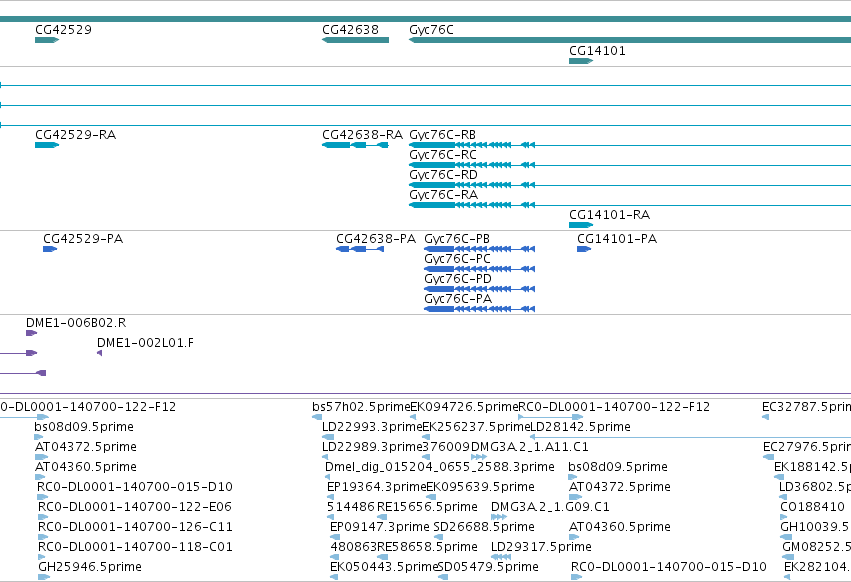Select the EK094726.5prime EST label
Image resolution: width=851 pixels, height=582 pixels.
(x=464, y=407)
